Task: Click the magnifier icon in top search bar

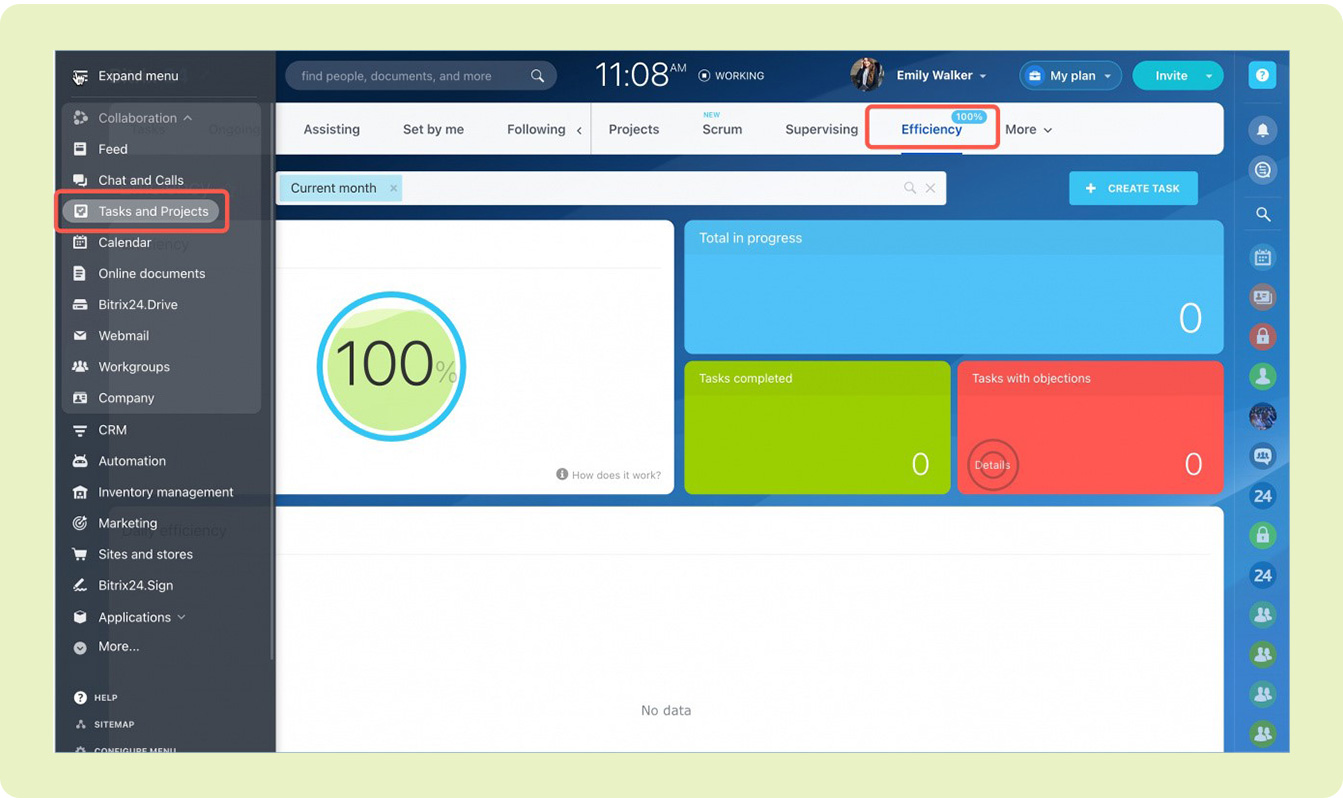Action: (537, 76)
